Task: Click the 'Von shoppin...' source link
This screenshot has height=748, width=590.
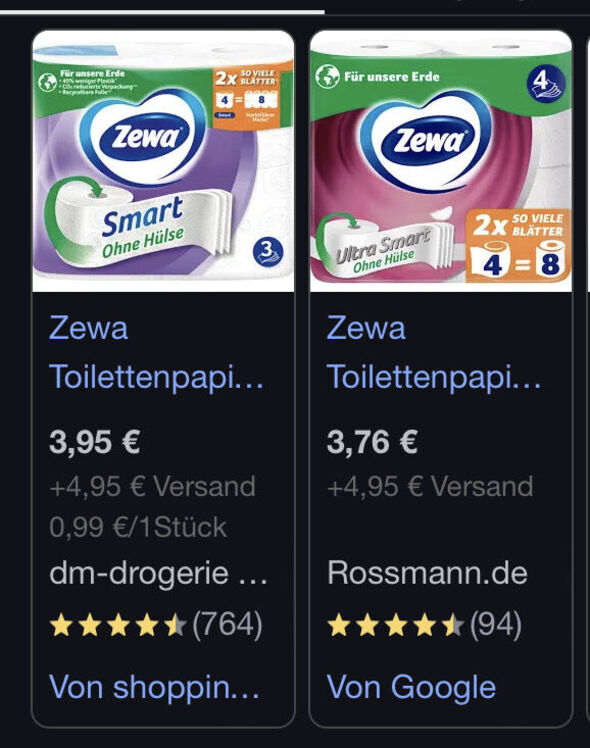Action: (155, 687)
